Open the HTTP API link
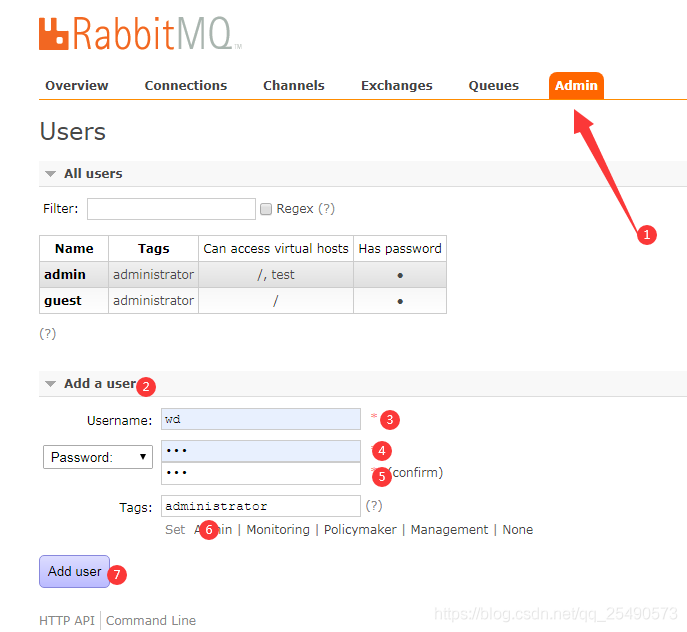This screenshot has height=632, width=687. point(67,621)
